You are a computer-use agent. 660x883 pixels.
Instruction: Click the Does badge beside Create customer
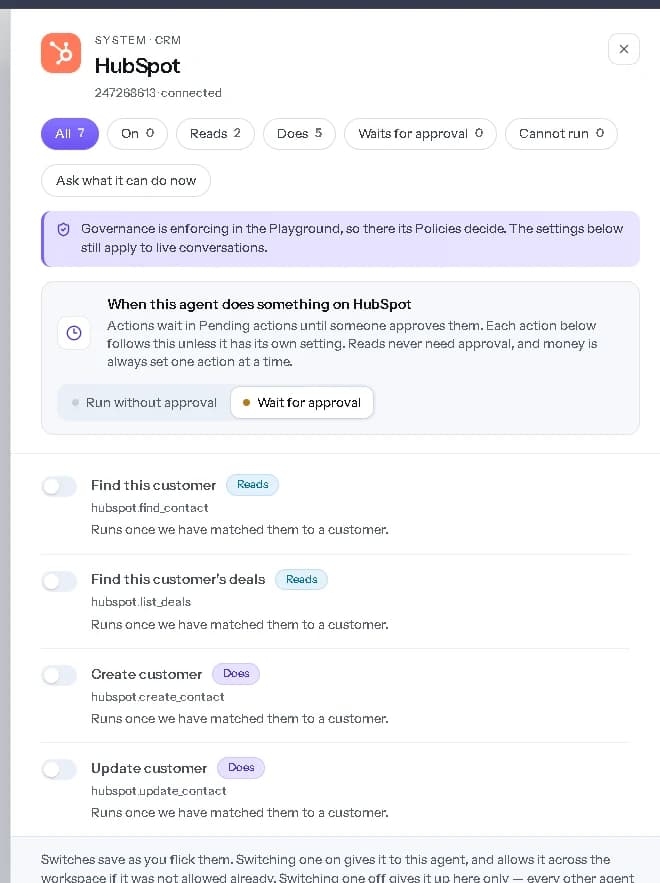pyautogui.click(x=236, y=674)
